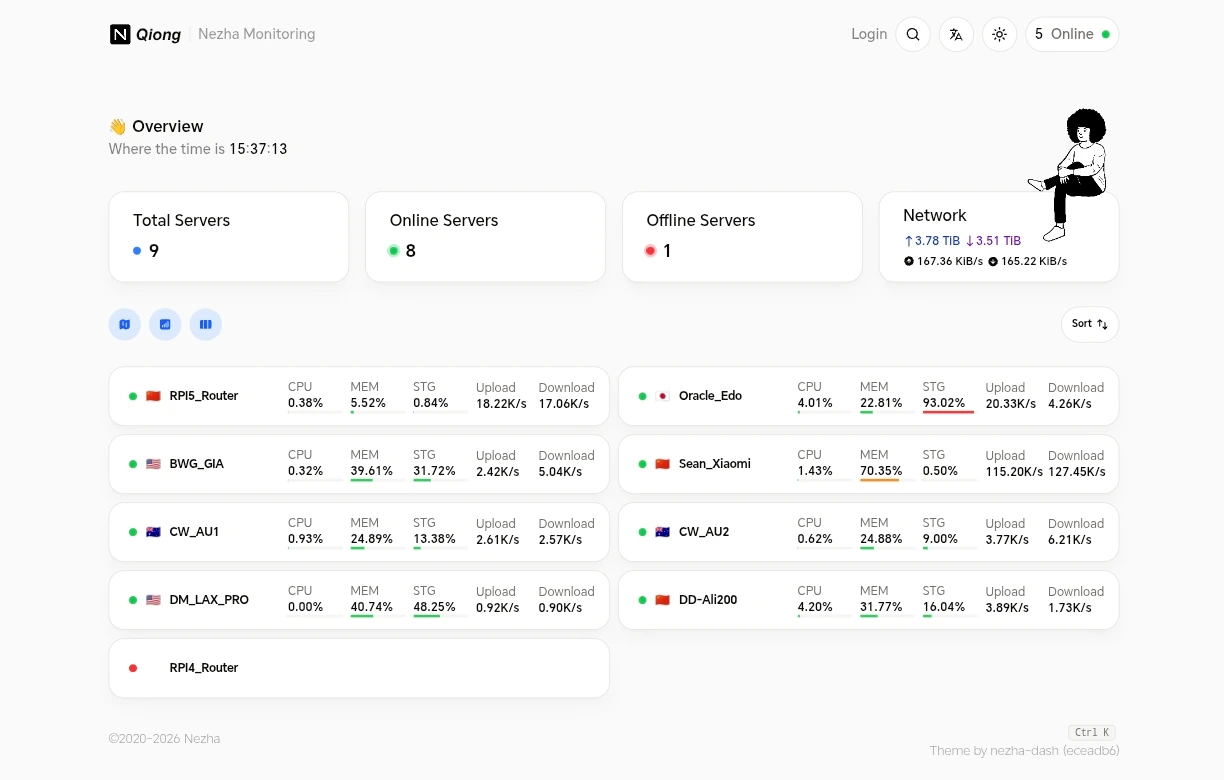Click the 5 Online status badge
This screenshot has height=780, width=1224.
pyautogui.click(x=1071, y=34)
